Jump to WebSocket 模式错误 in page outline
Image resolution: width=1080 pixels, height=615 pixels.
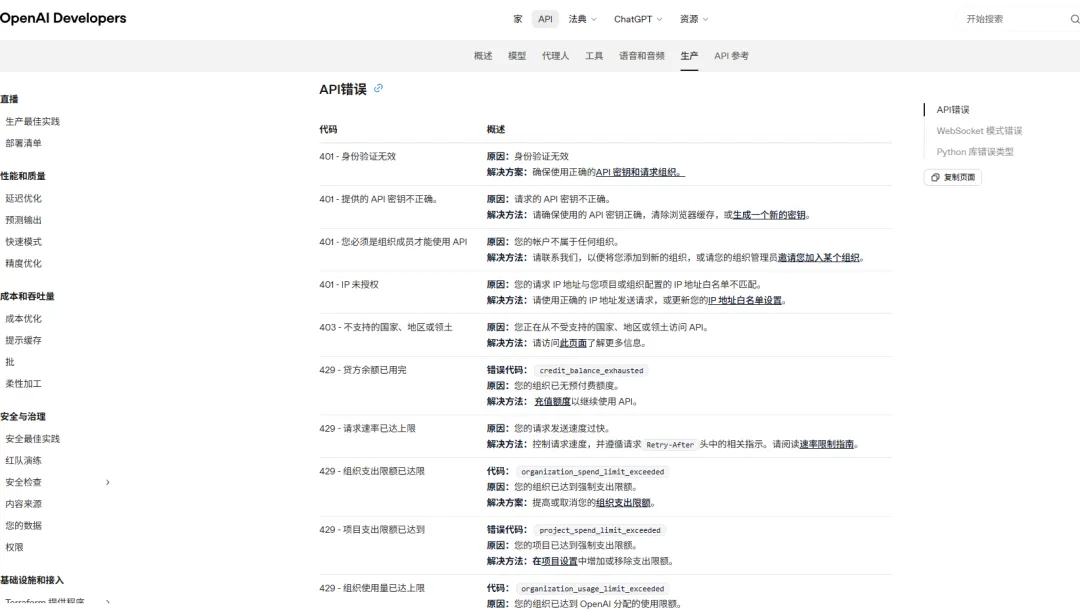979,131
